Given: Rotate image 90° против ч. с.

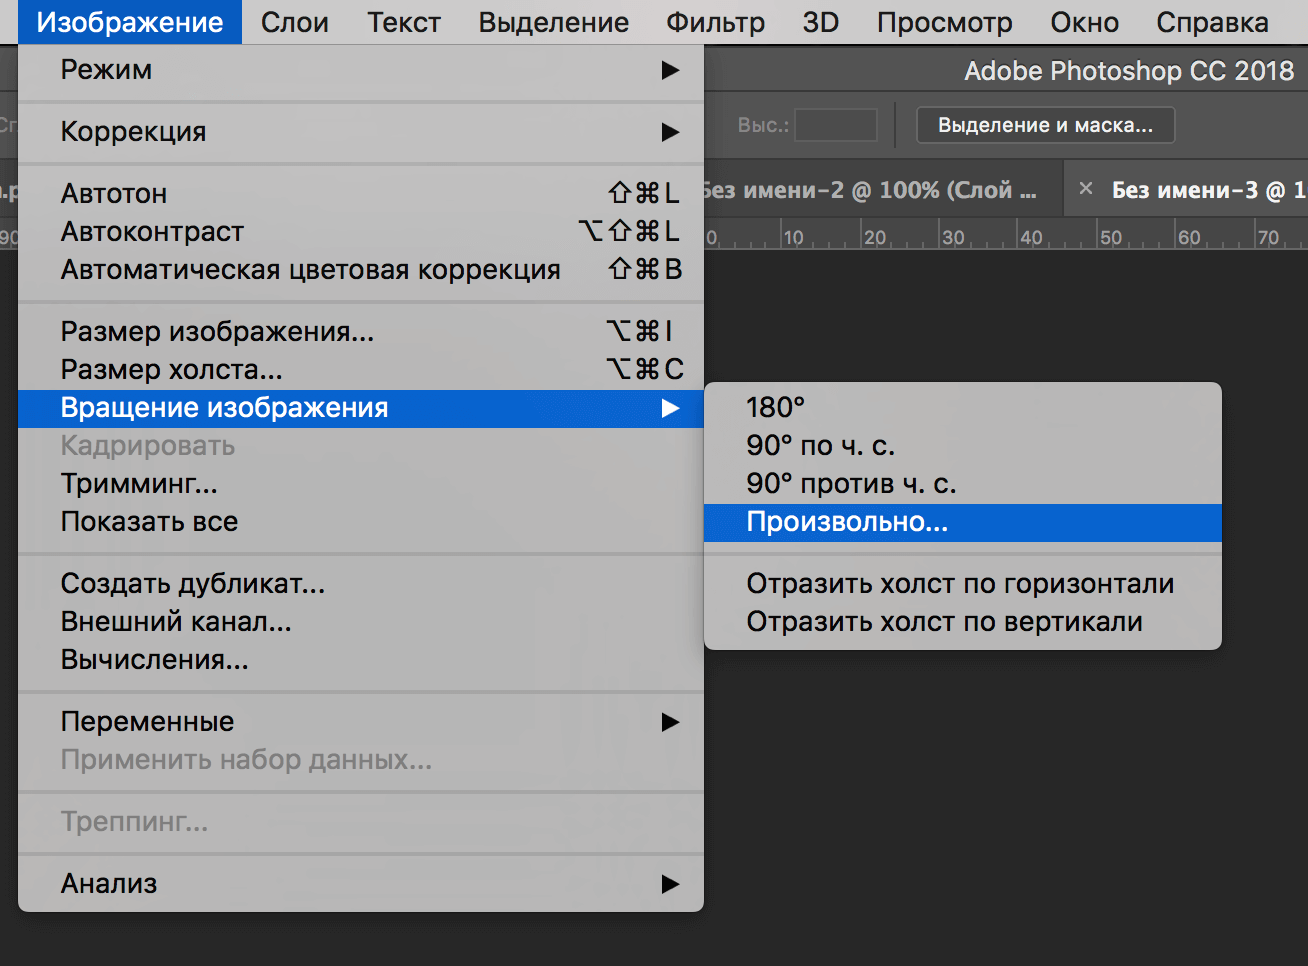Looking at the screenshot, I should 850,484.
